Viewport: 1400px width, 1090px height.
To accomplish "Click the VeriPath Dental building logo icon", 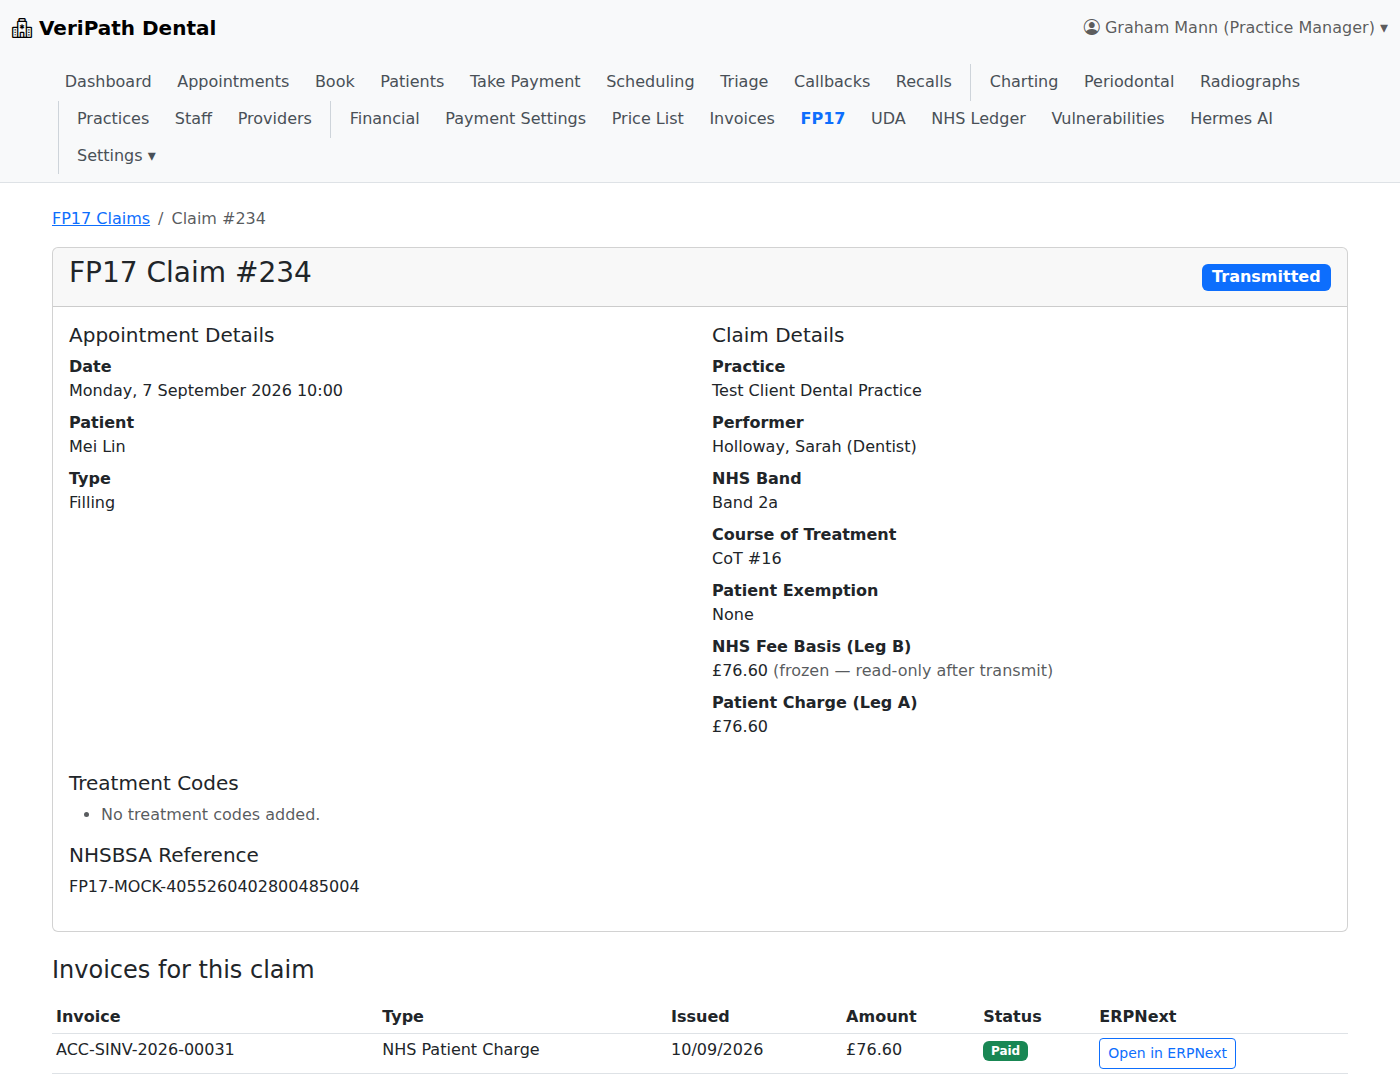I will click(22, 28).
